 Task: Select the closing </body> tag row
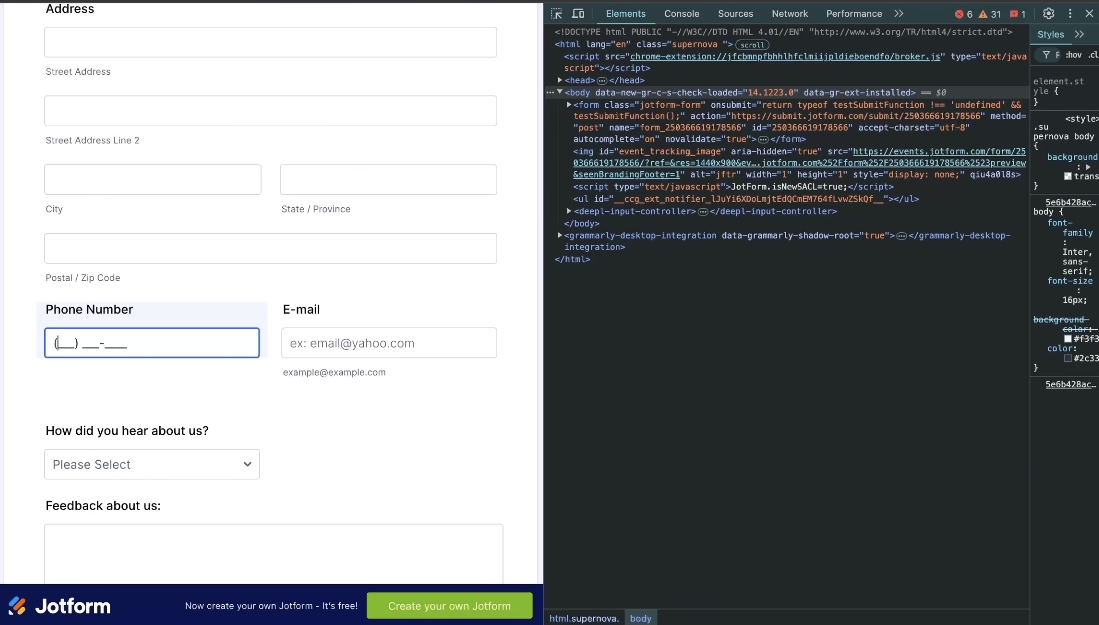tap(582, 224)
